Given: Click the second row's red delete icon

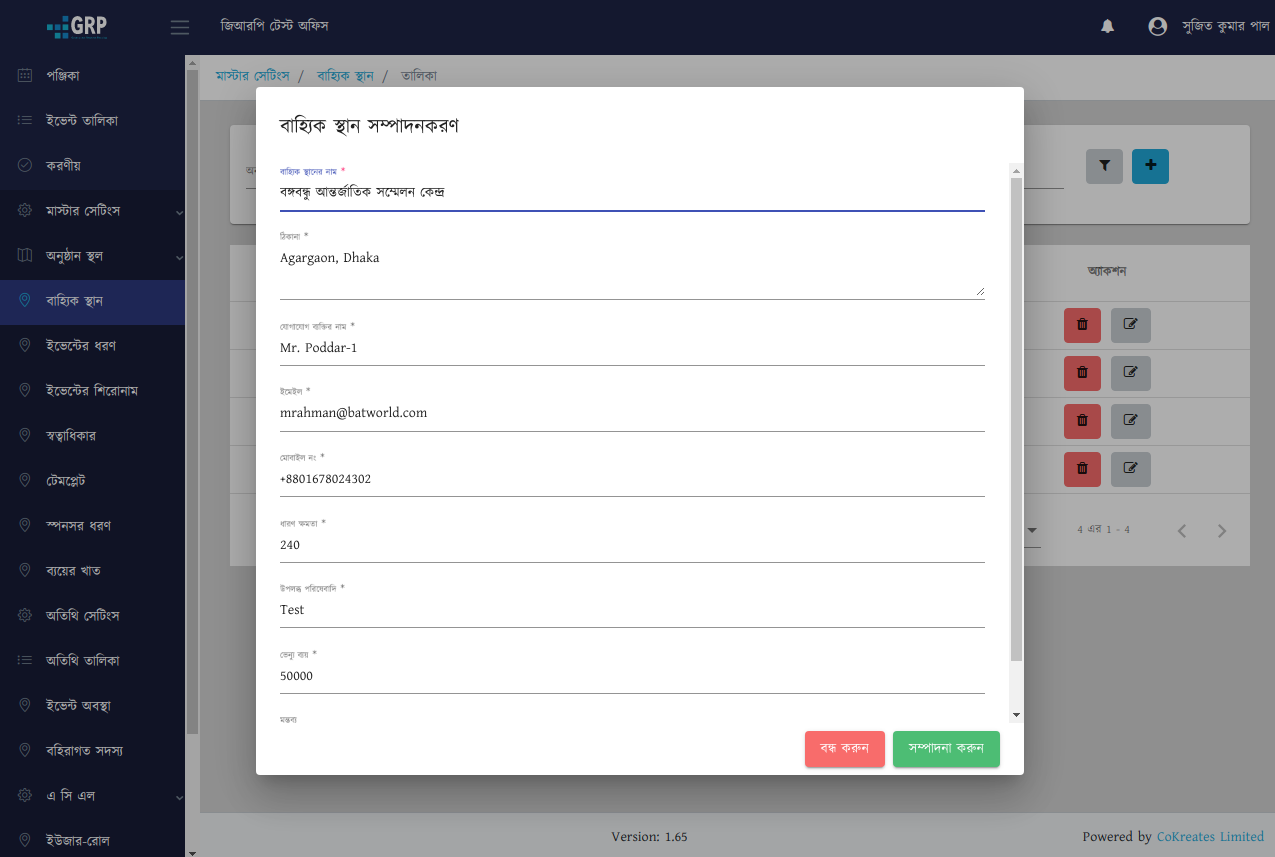Looking at the screenshot, I should click(1082, 373).
